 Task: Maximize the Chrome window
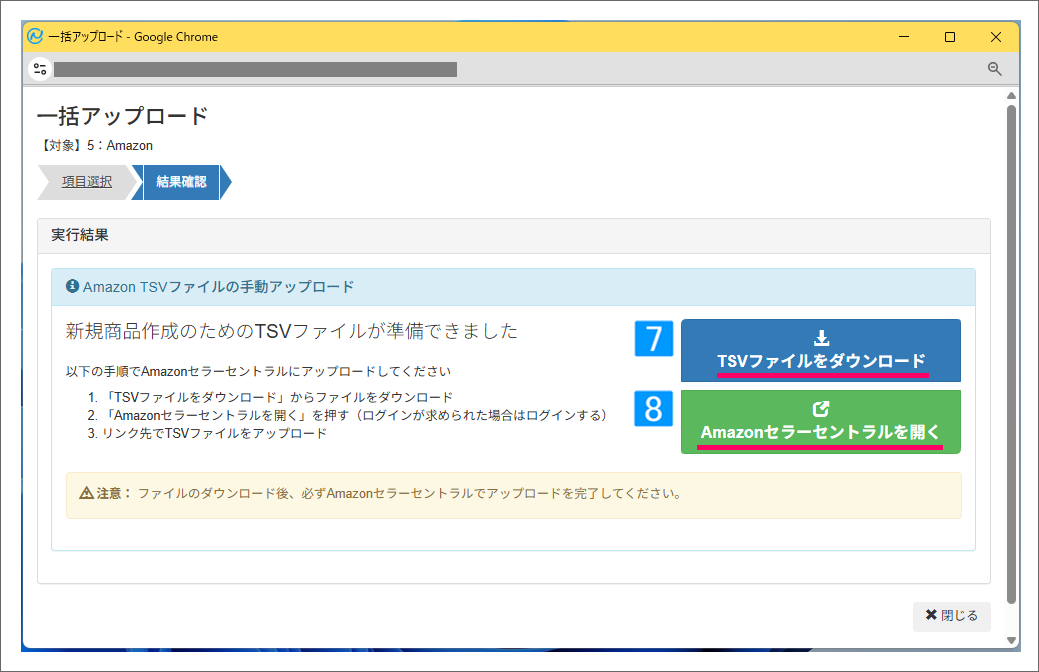point(950,36)
